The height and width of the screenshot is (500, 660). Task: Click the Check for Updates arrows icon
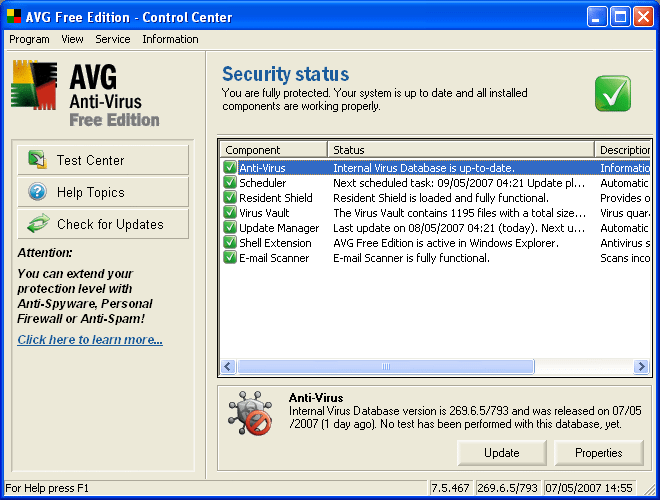click(38, 223)
